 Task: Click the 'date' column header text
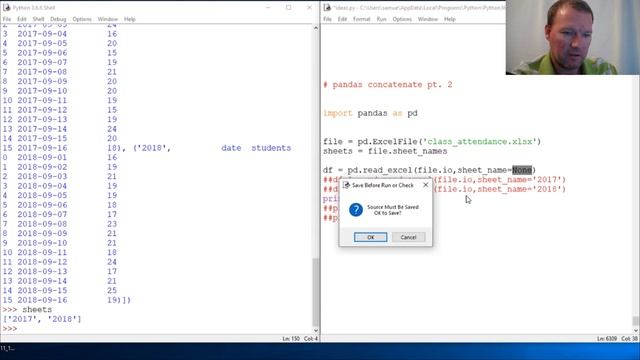click(x=231, y=148)
